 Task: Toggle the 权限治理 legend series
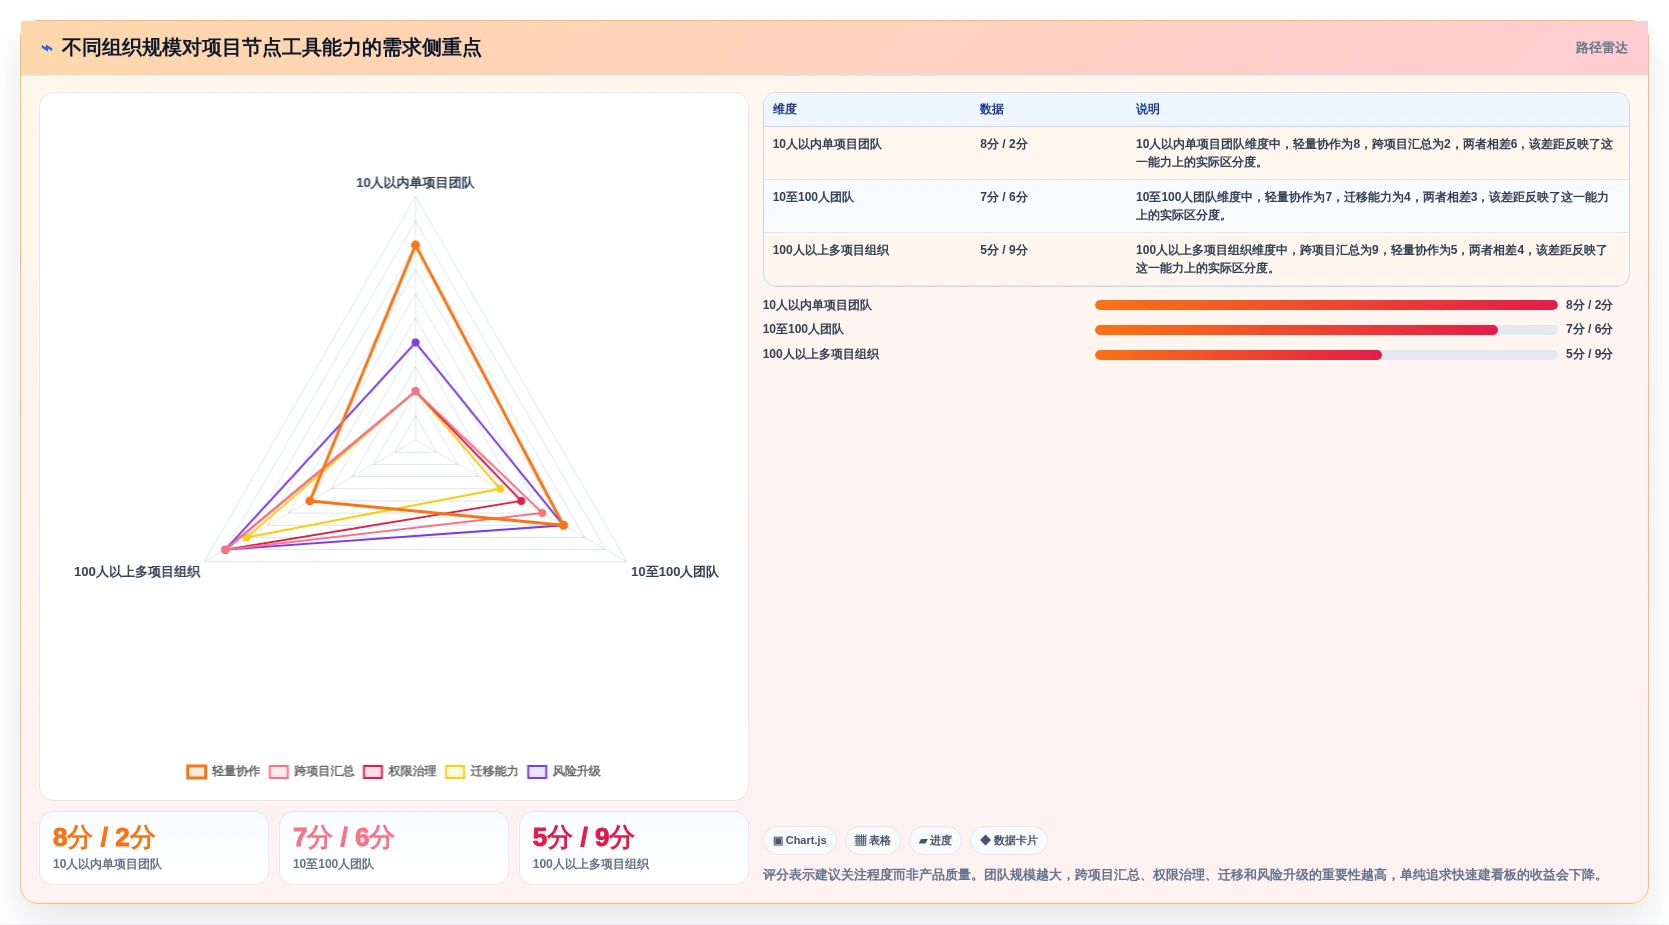399,771
